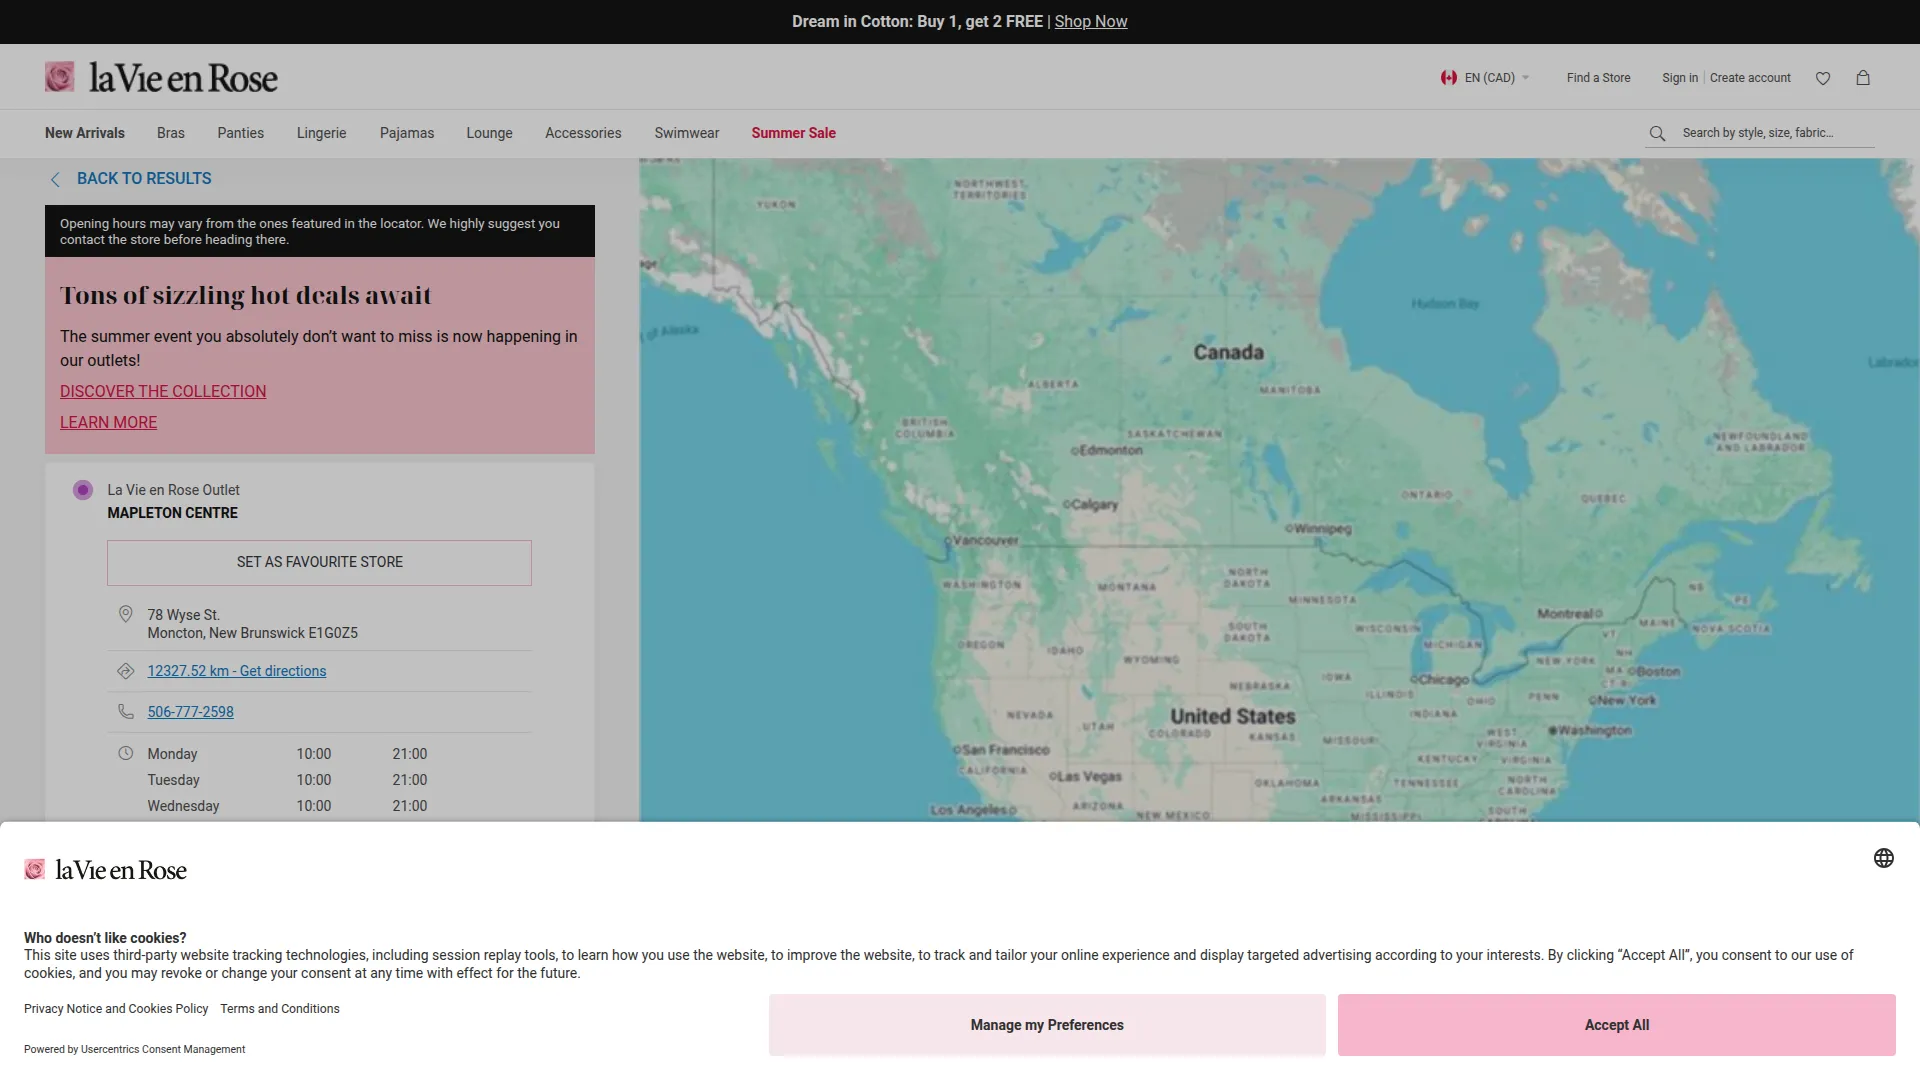
Task: Click the address location pin icon
Action: 126,614
